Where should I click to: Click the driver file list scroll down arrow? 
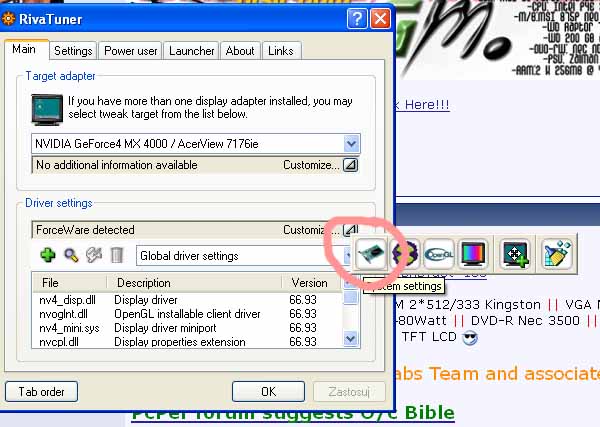[351, 339]
